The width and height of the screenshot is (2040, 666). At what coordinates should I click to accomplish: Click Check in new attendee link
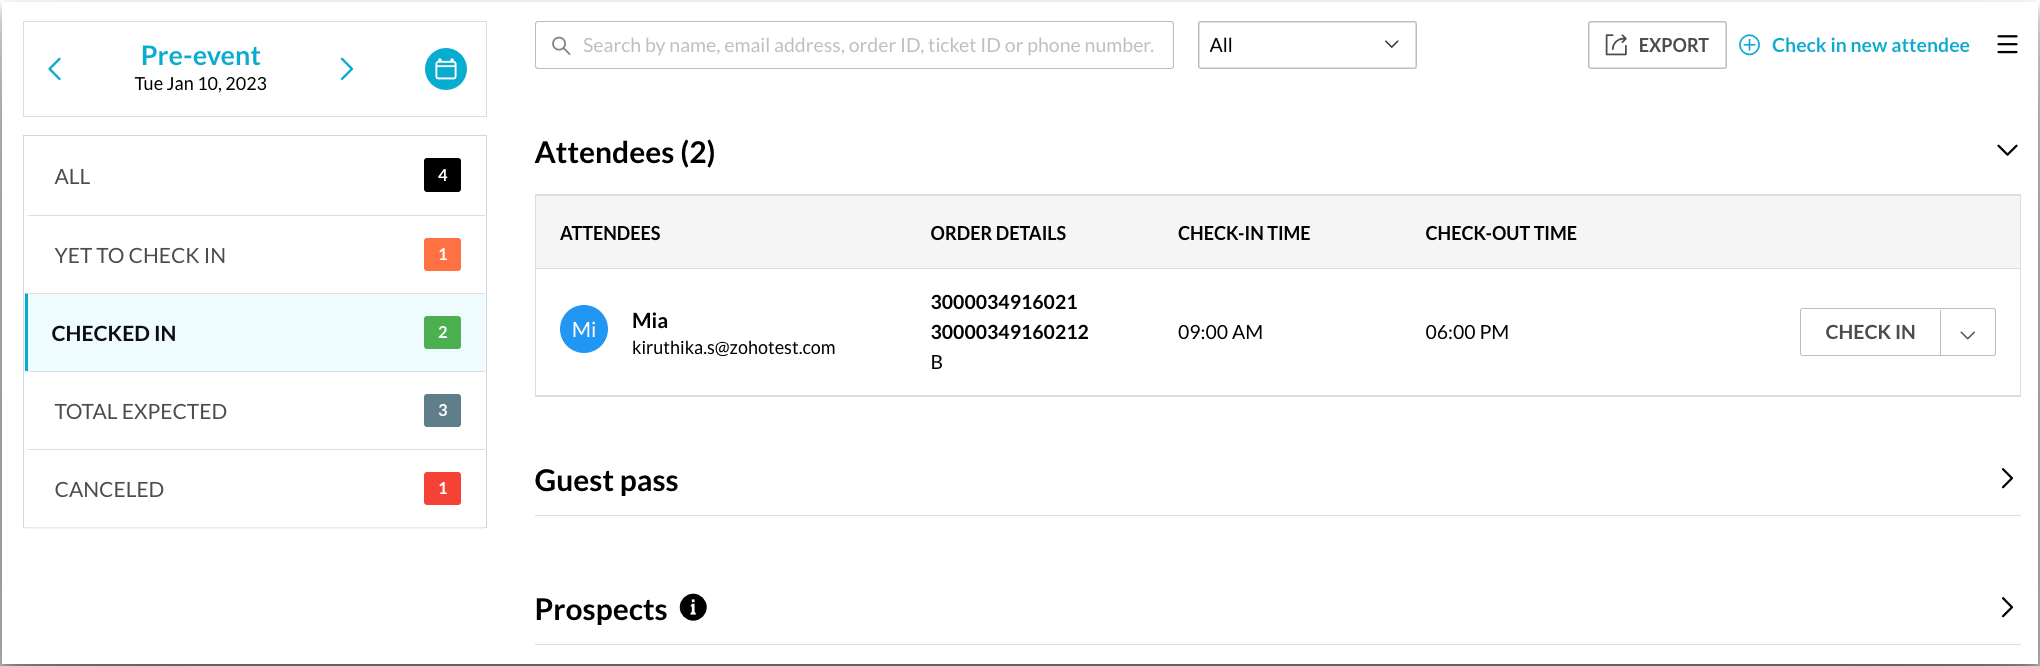coord(1870,45)
